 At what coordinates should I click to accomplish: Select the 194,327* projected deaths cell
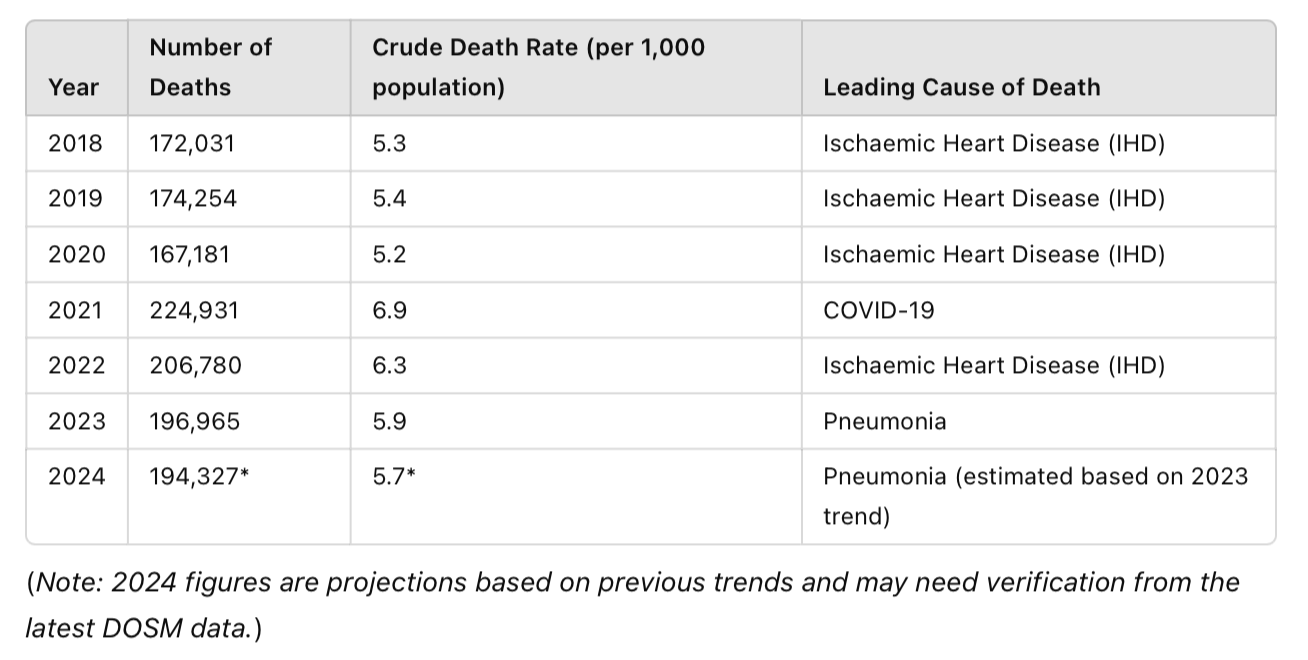pyautogui.click(x=199, y=476)
